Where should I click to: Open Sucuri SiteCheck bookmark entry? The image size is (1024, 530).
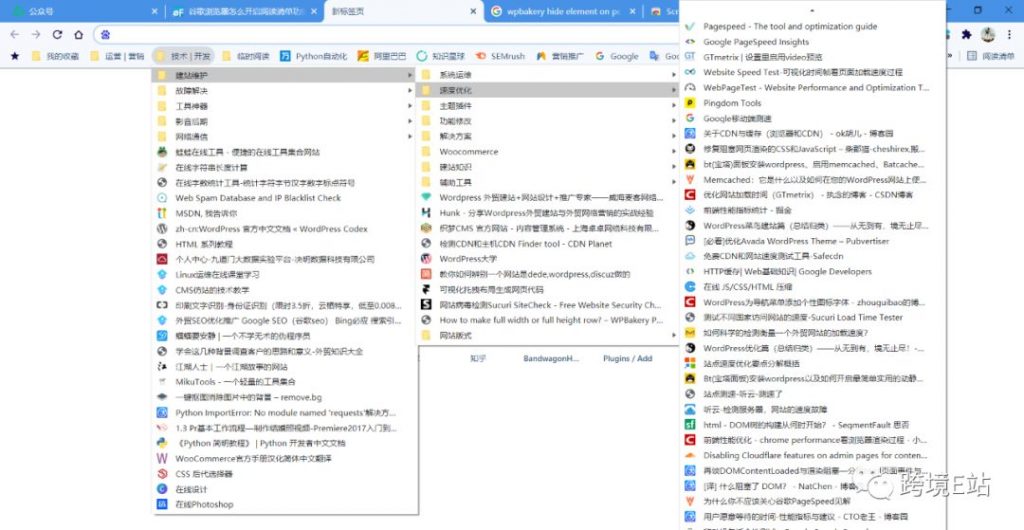548,305
